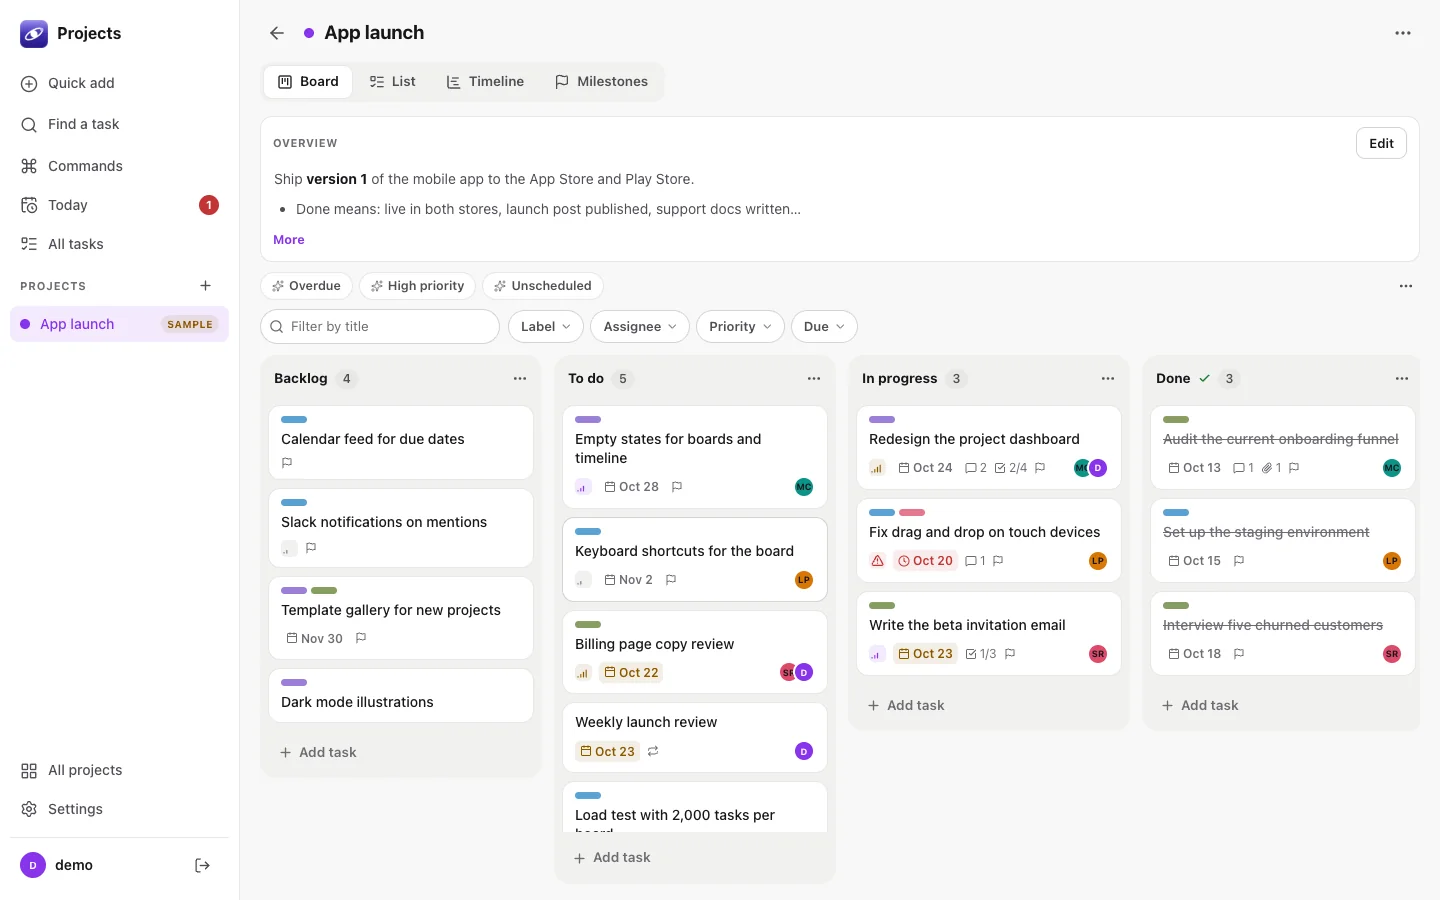Viewport: 1440px width, 900px height.
Task: Click the SR avatar on Write the beta invitation email
Action: (1098, 654)
